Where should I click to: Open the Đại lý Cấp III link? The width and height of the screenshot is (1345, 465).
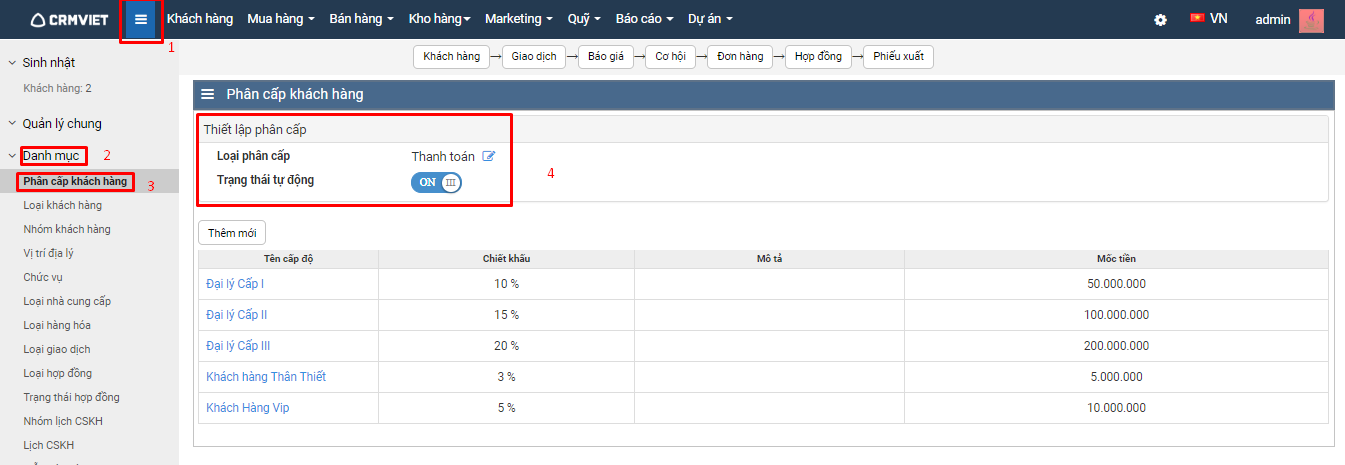(238, 346)
